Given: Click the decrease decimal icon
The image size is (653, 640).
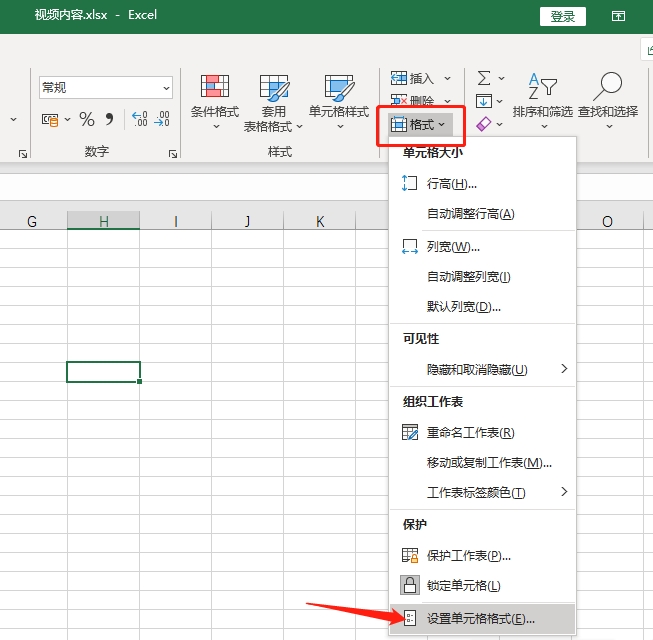Looking at the screenshot, I should 162,119.
